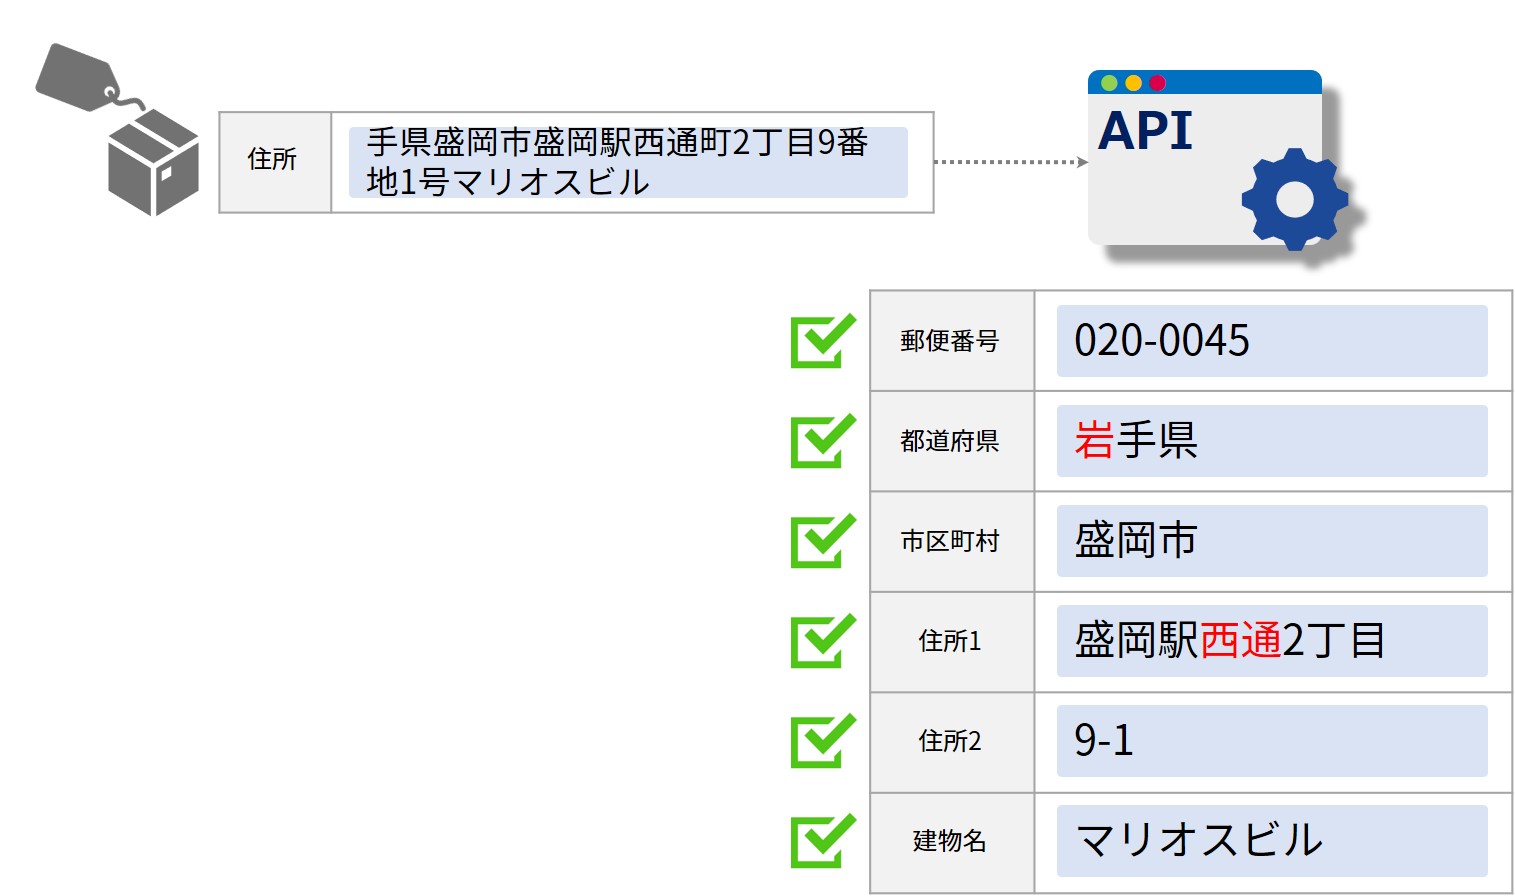
Task: Click the address input containing 手県盛岡市盛岡駅西通町
Action: pyautogui.click(x=628, y=162)
